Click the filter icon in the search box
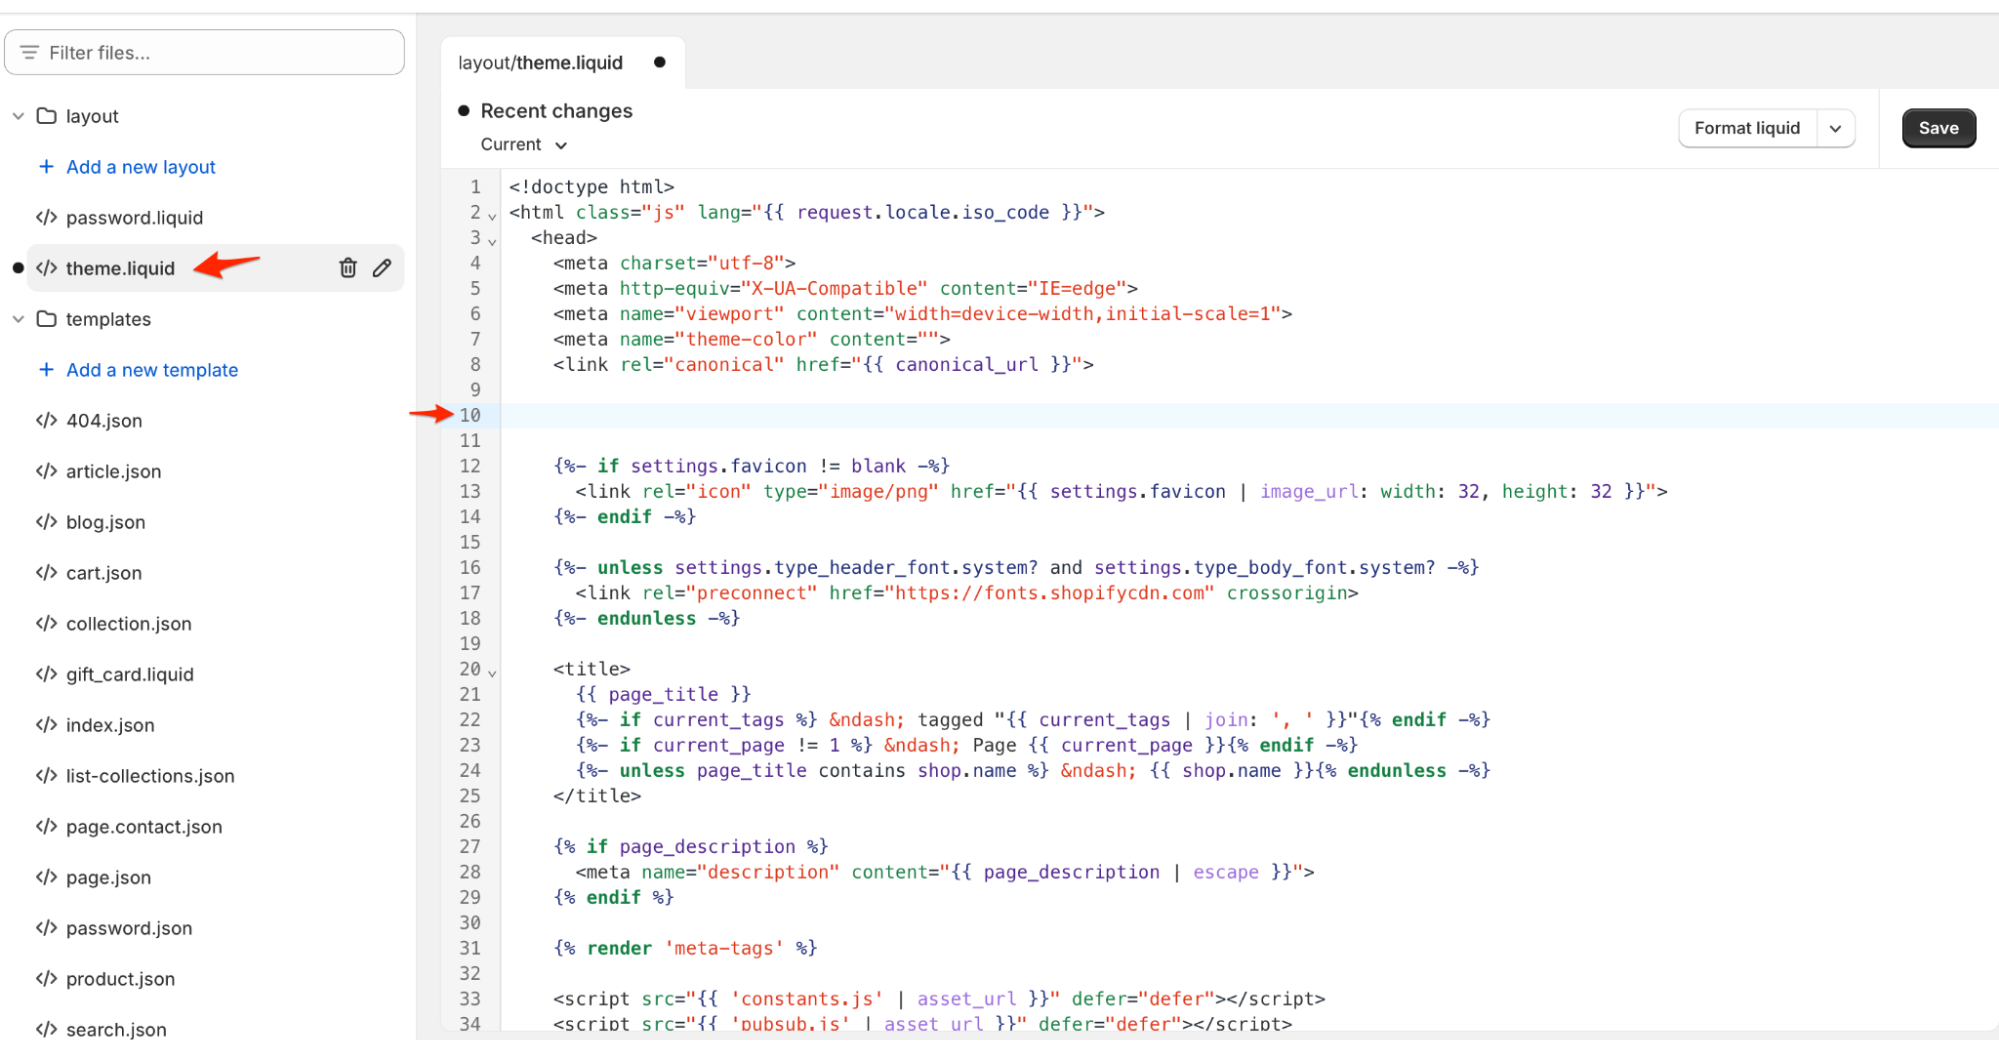The image size is (1999, 1041). [x=30, y=52]
